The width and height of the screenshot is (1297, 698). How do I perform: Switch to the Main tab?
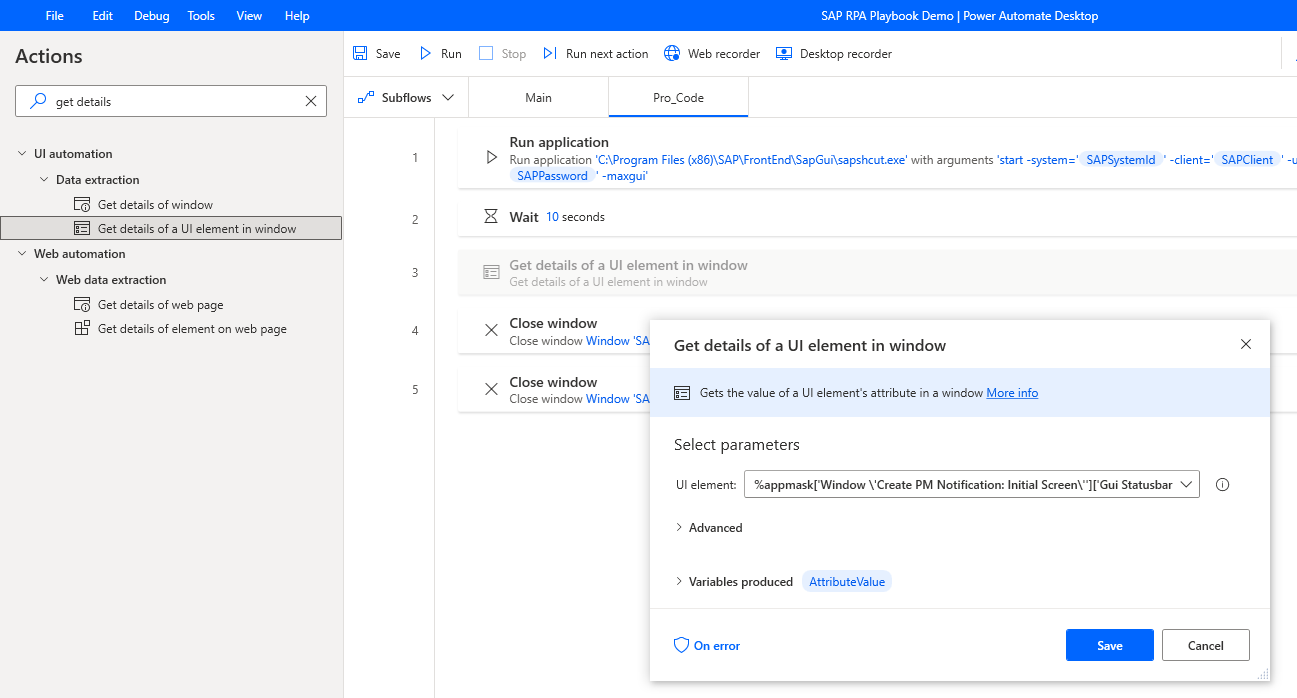pyautogui.click(x=538, y=97)
